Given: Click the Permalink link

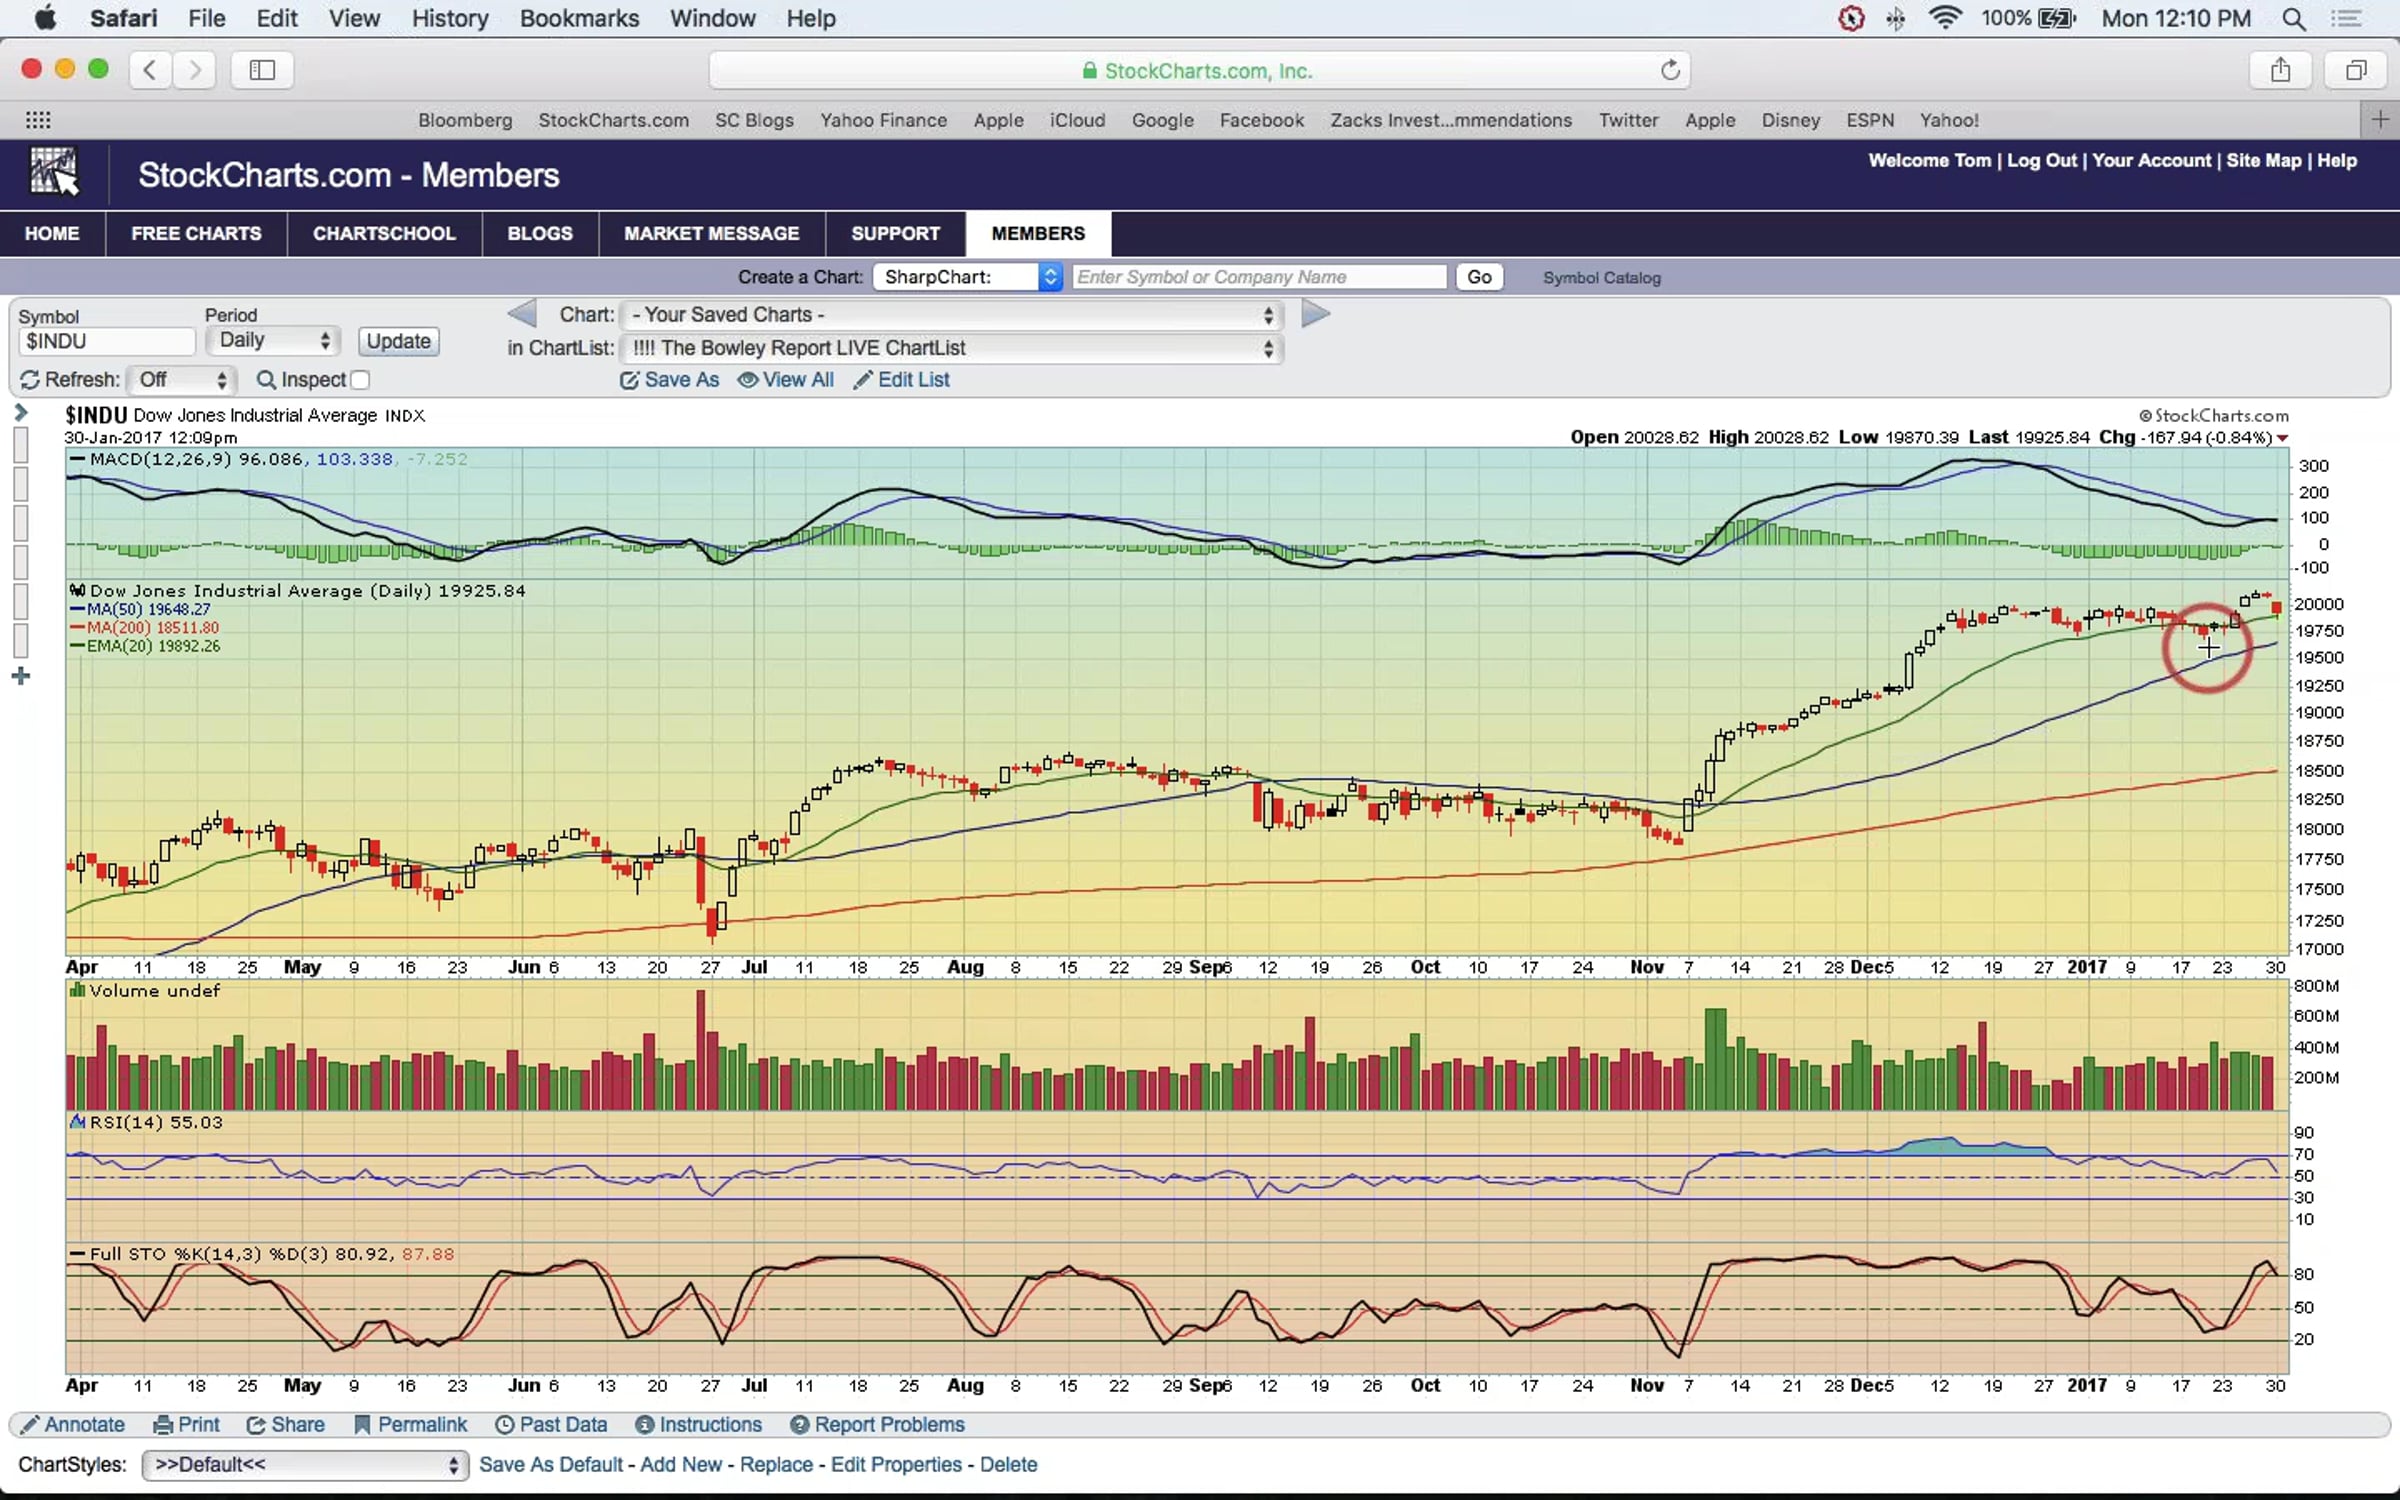Looking at the screenshot, I should click(411, 1425).
